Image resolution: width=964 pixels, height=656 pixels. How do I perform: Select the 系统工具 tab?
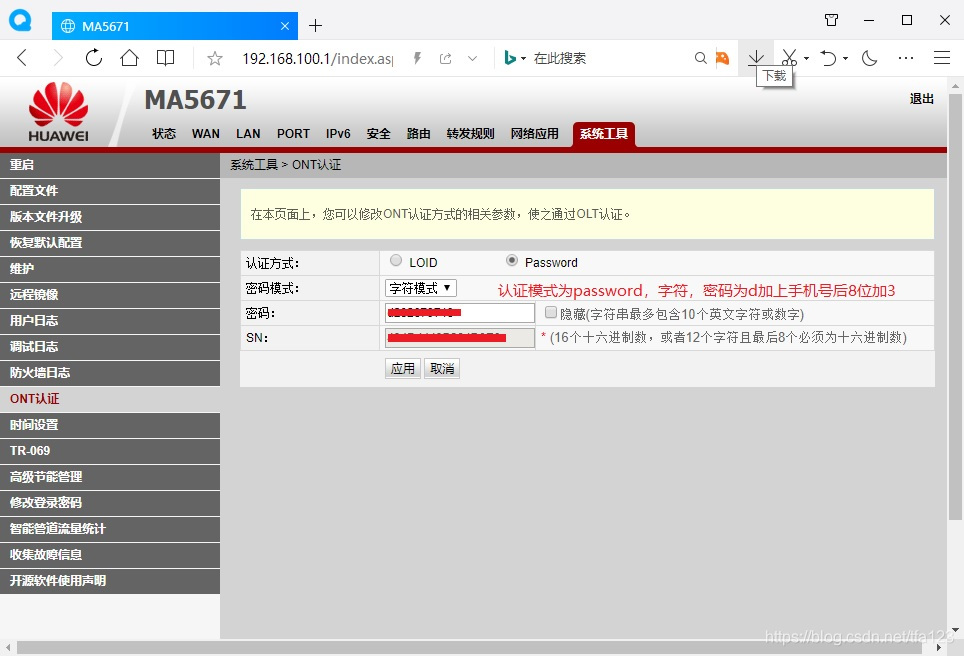coord(604,134)
